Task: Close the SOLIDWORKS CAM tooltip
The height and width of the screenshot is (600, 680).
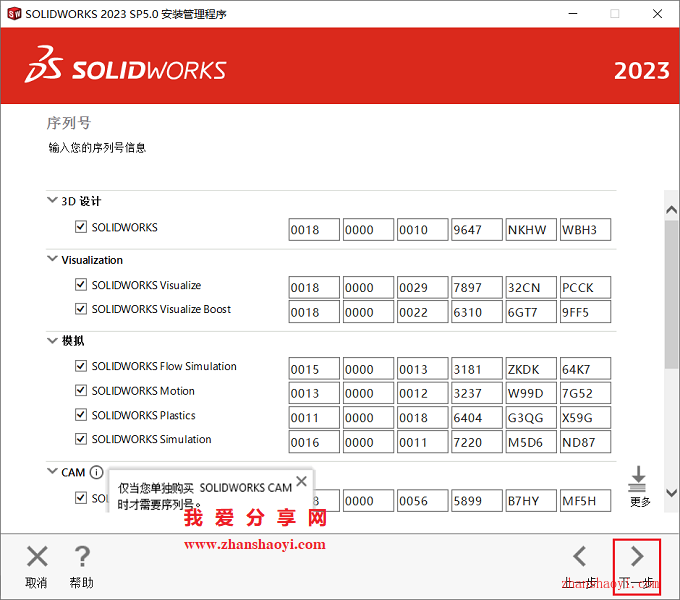Action: point(301,481)
